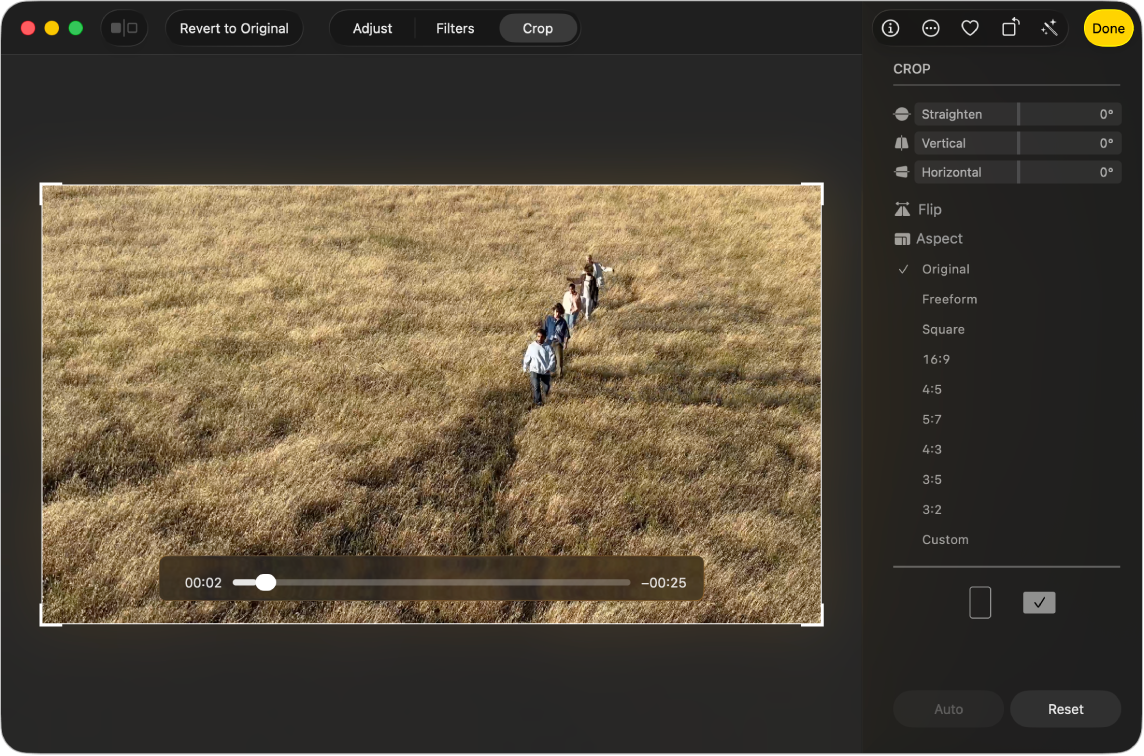
Task: Open the photo Info panel
Action: pos(890,28)
